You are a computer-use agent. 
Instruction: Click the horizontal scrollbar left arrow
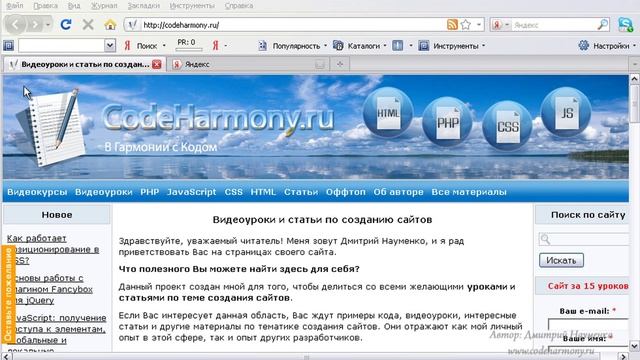(6, 356)
